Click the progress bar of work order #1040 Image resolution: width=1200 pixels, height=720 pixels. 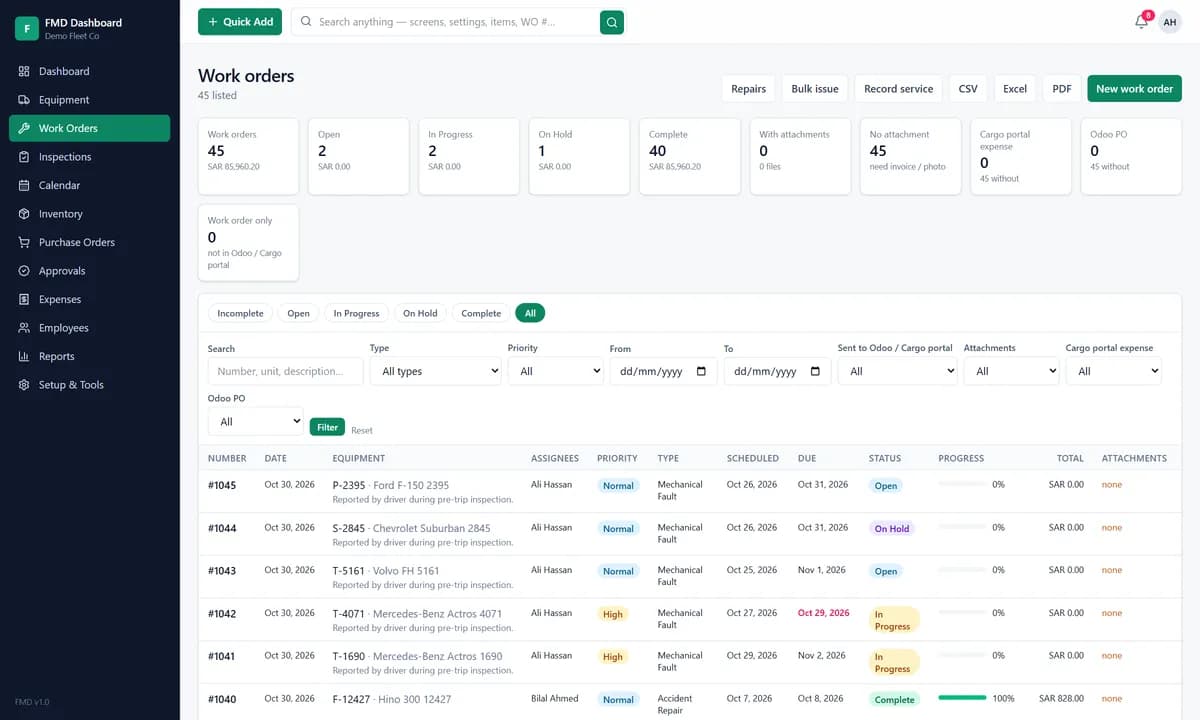pos(962,698)
